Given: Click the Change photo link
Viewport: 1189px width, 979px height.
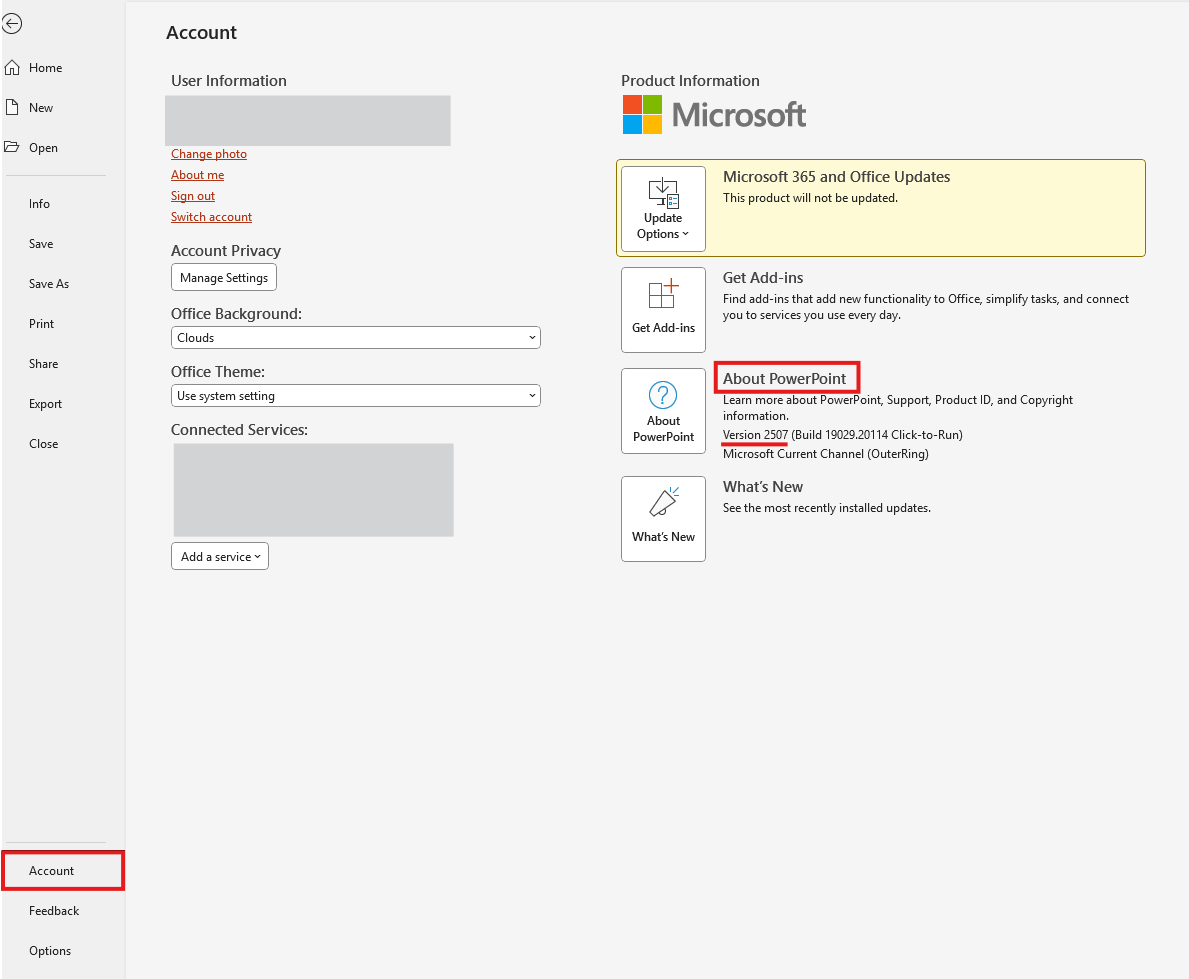Looking at the screenshot, I should [209, 154].
